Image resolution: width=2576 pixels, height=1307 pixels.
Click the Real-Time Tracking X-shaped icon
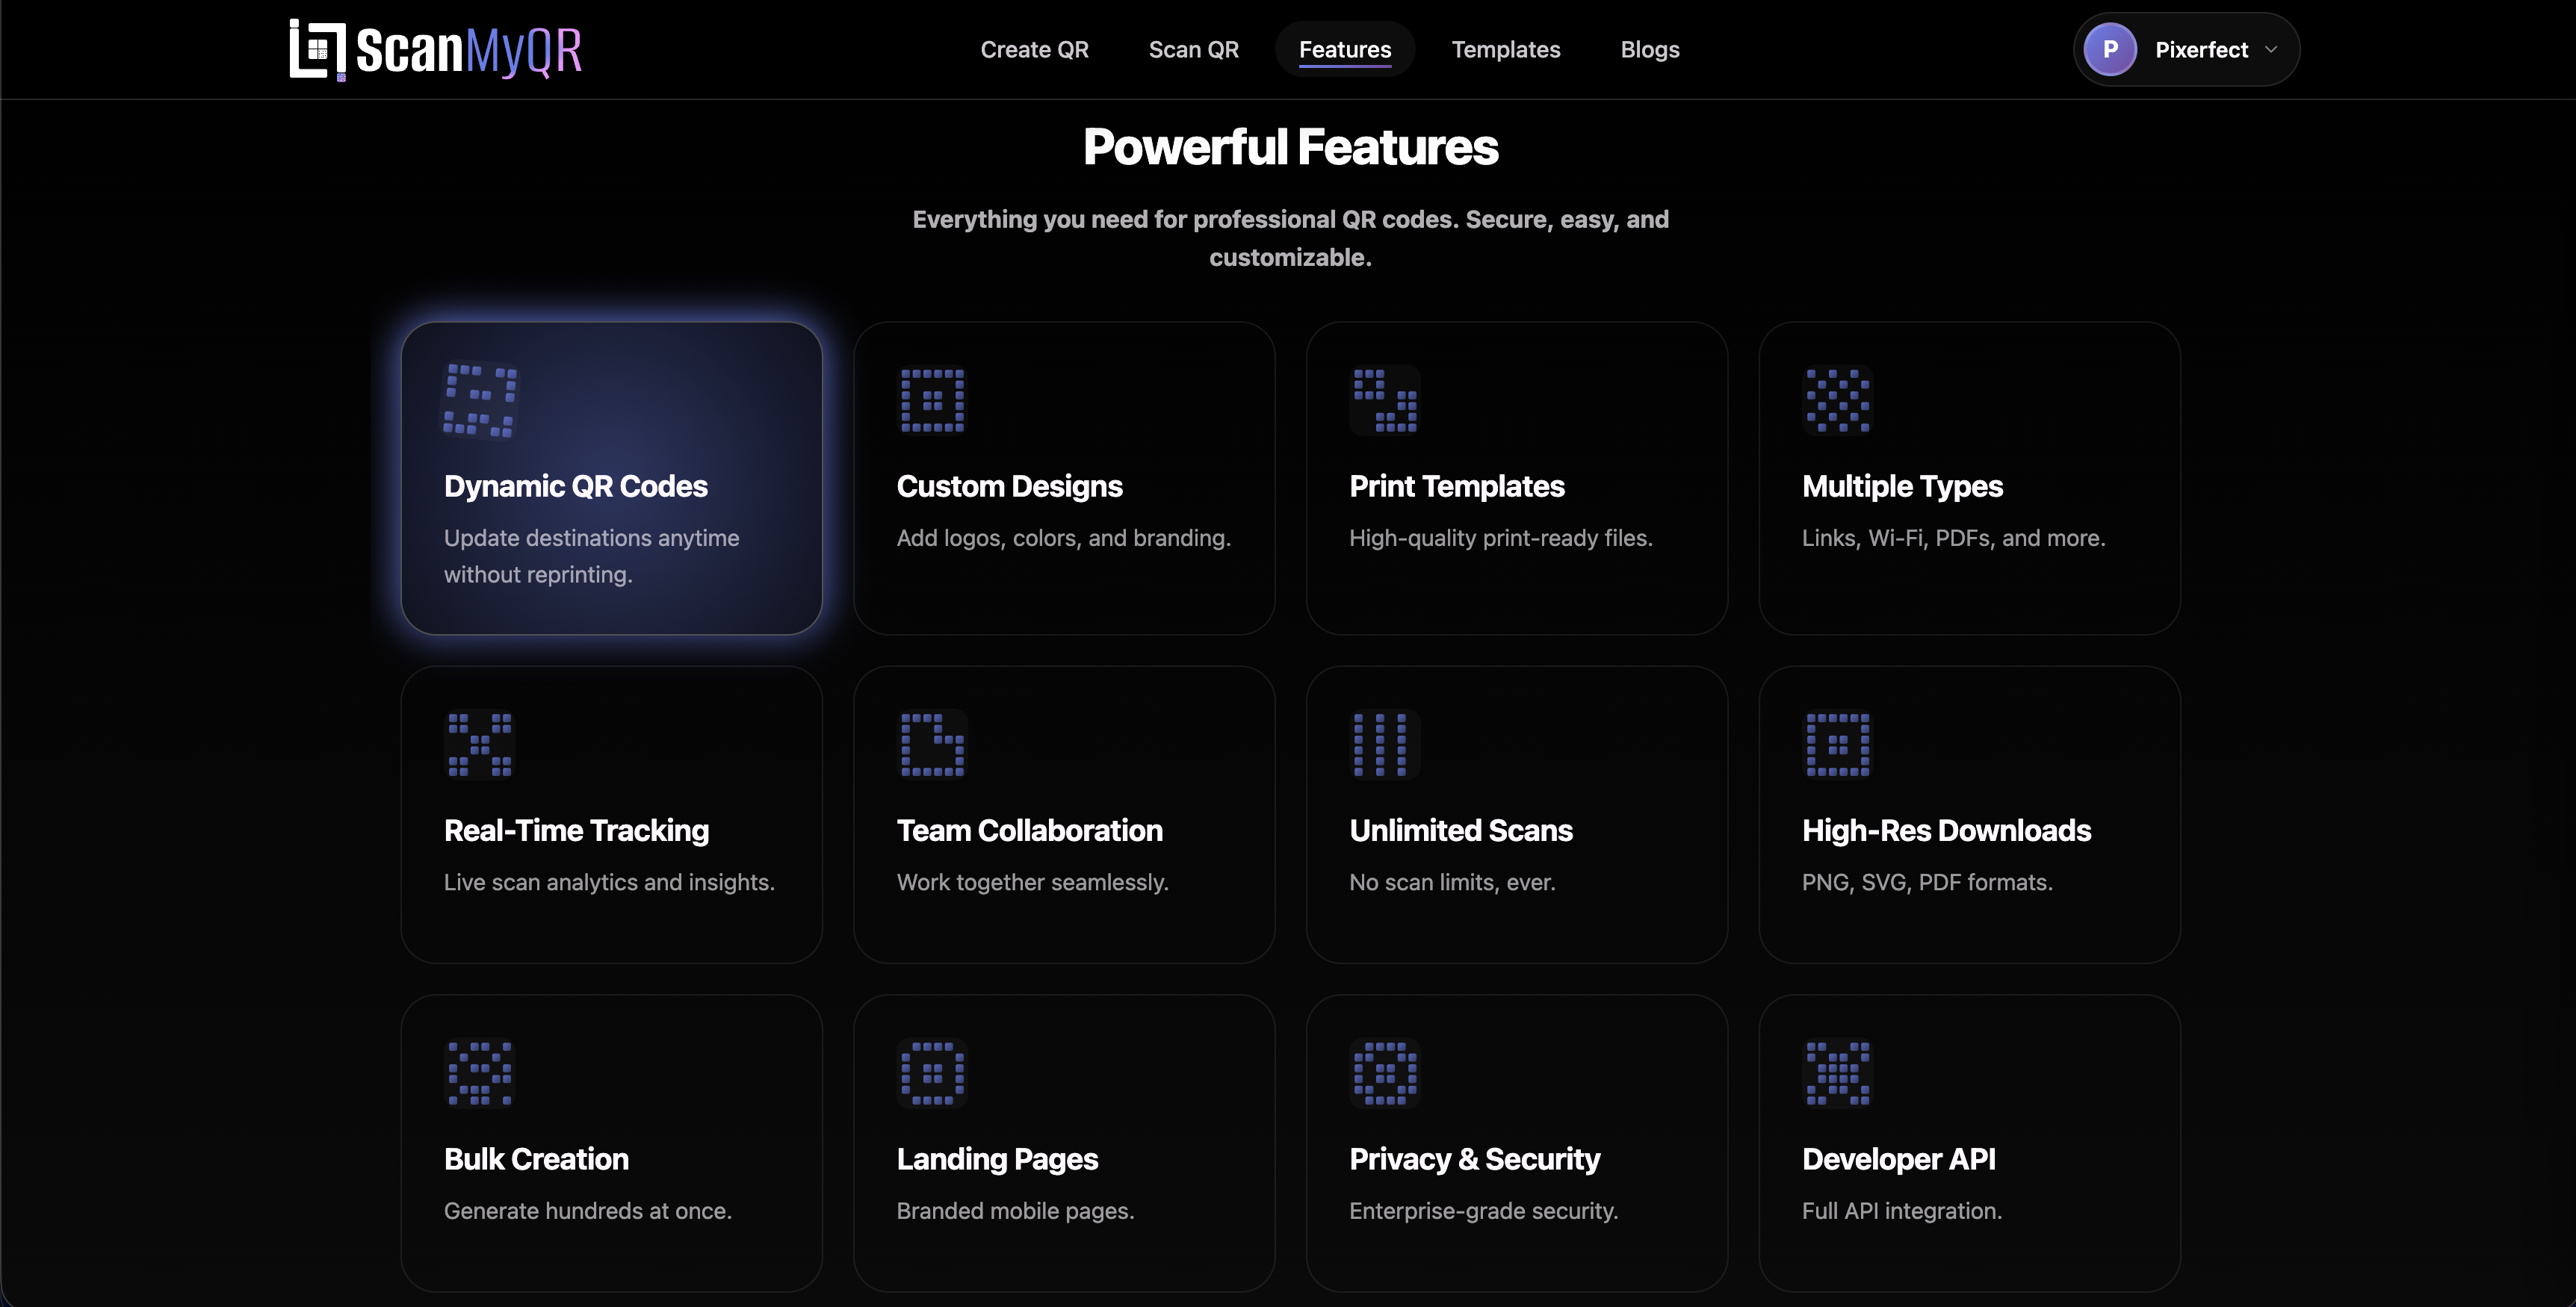[480, 744]
